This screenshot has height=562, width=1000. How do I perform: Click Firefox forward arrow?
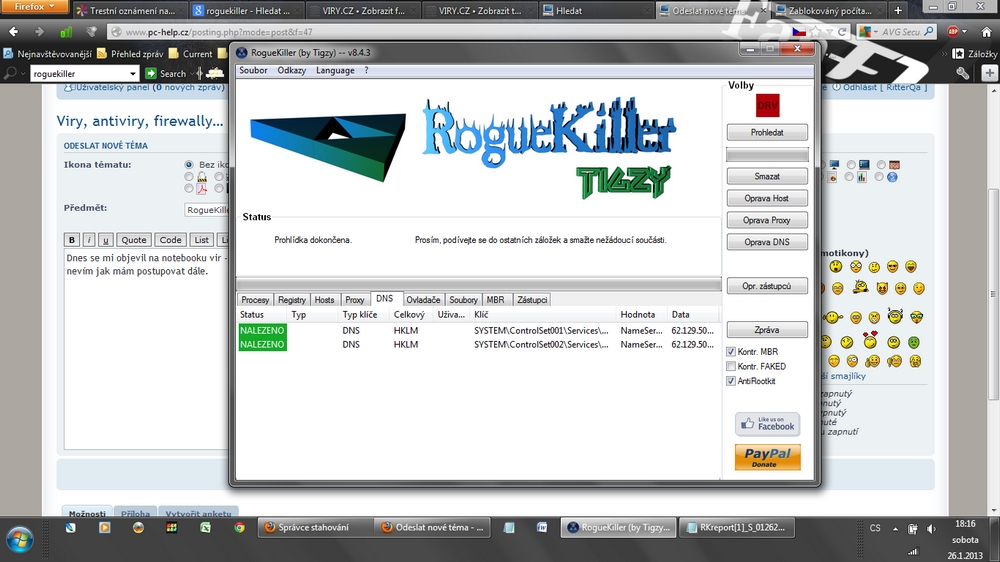click(x=39, y=31)
